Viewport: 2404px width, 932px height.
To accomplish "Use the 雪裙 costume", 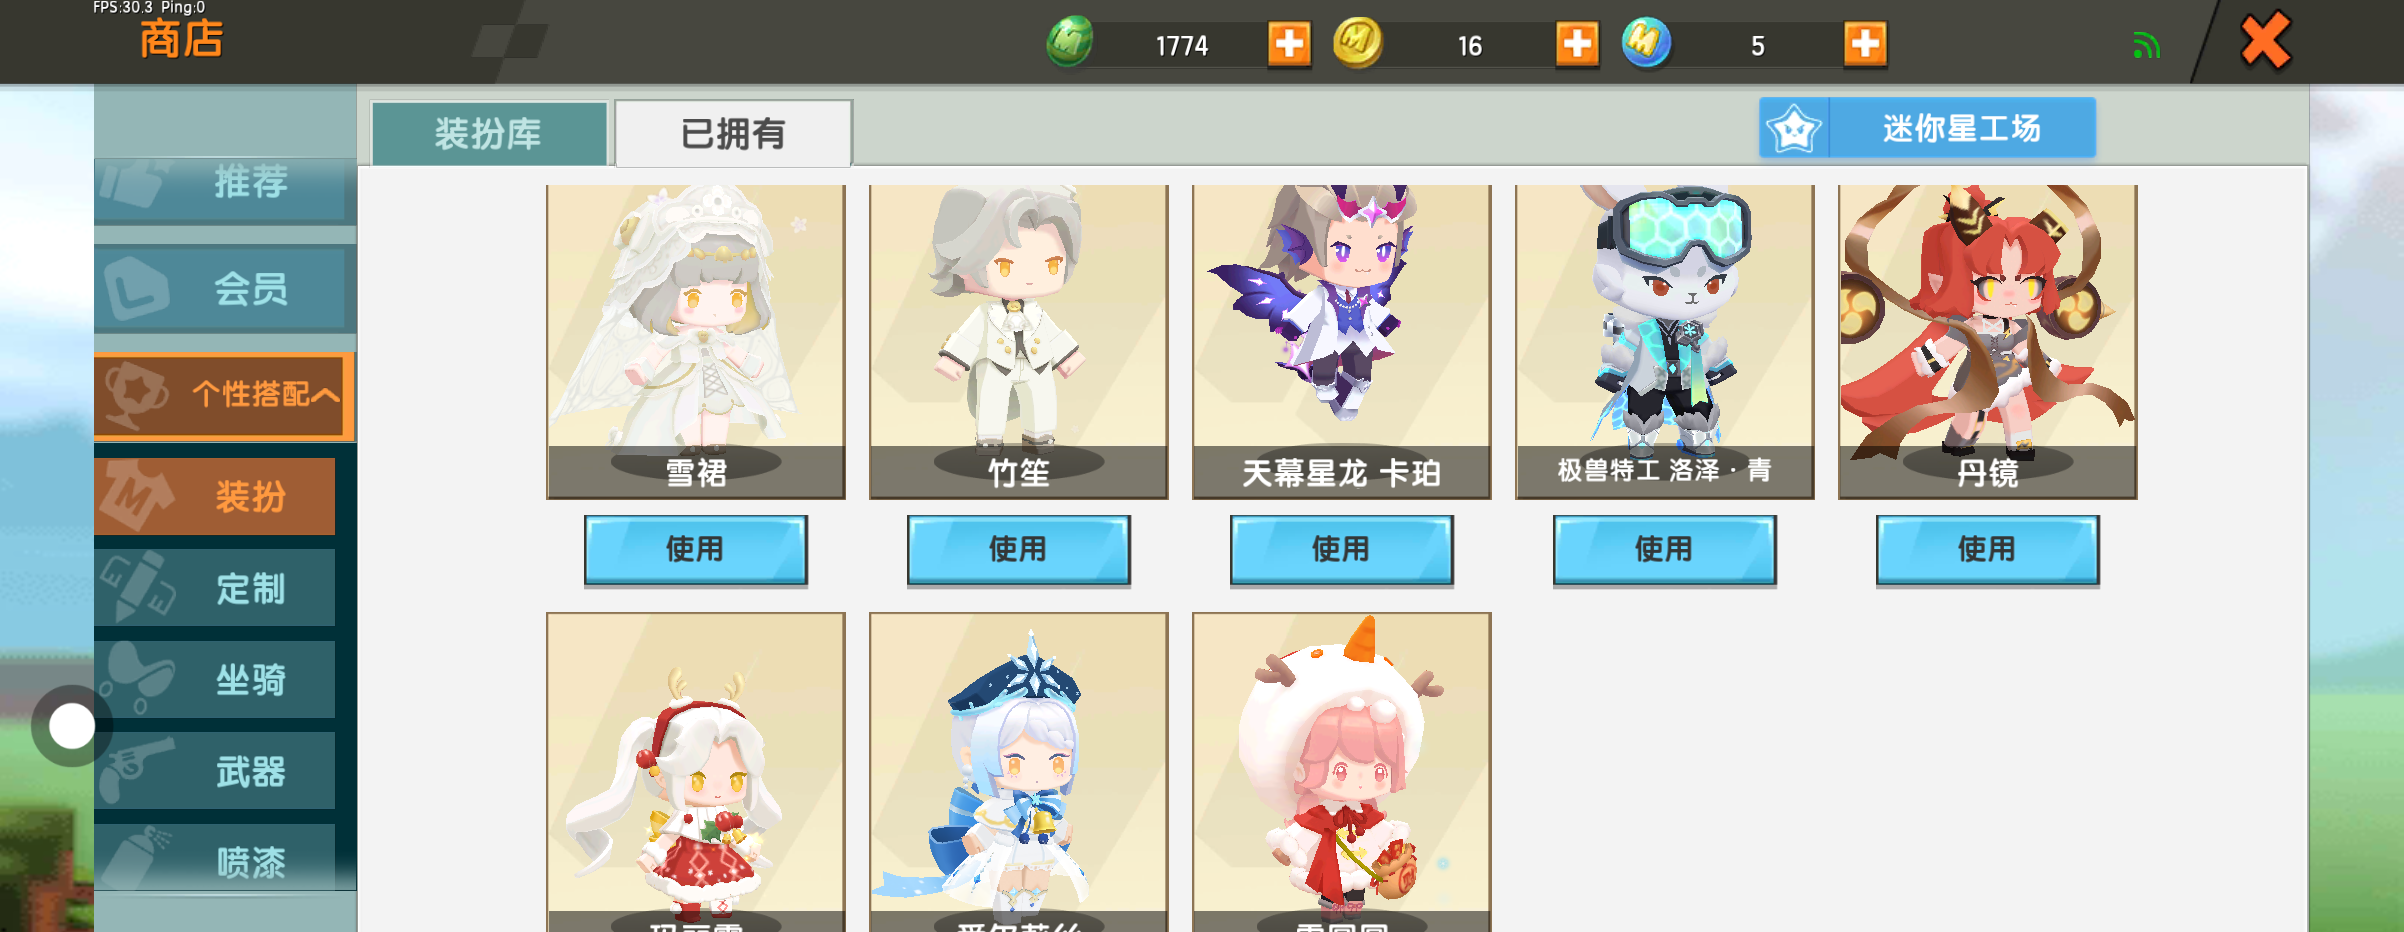I will pyautogui.click(x=695, y=550).
